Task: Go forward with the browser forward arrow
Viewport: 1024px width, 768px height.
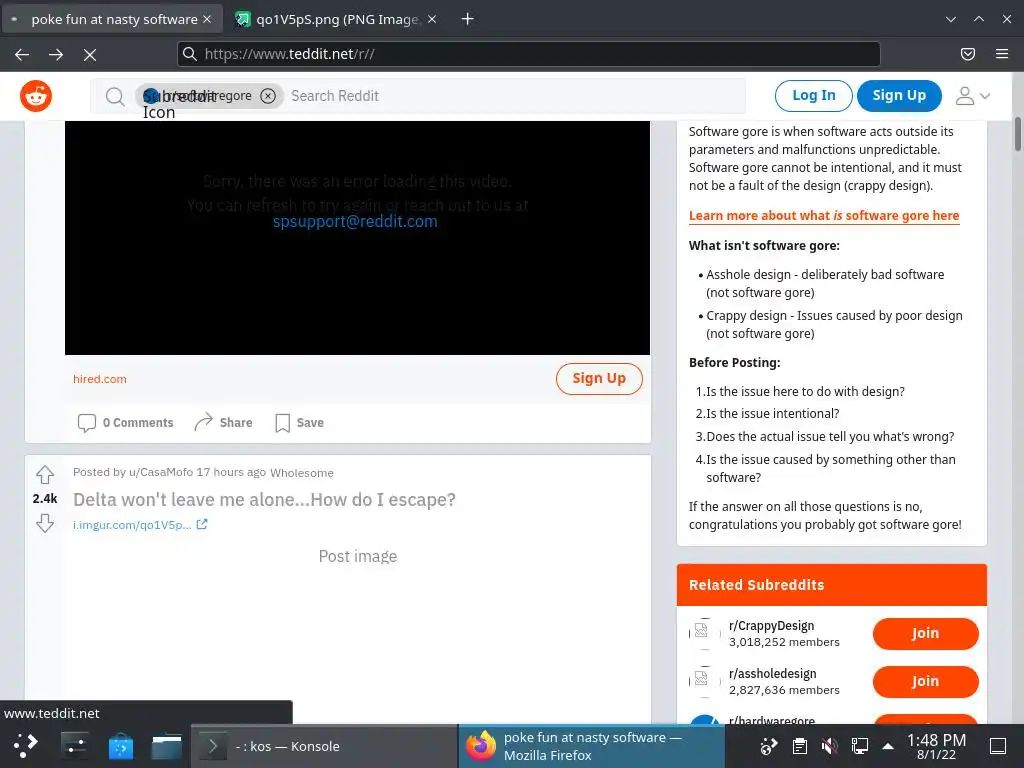Action: (56, 54)
